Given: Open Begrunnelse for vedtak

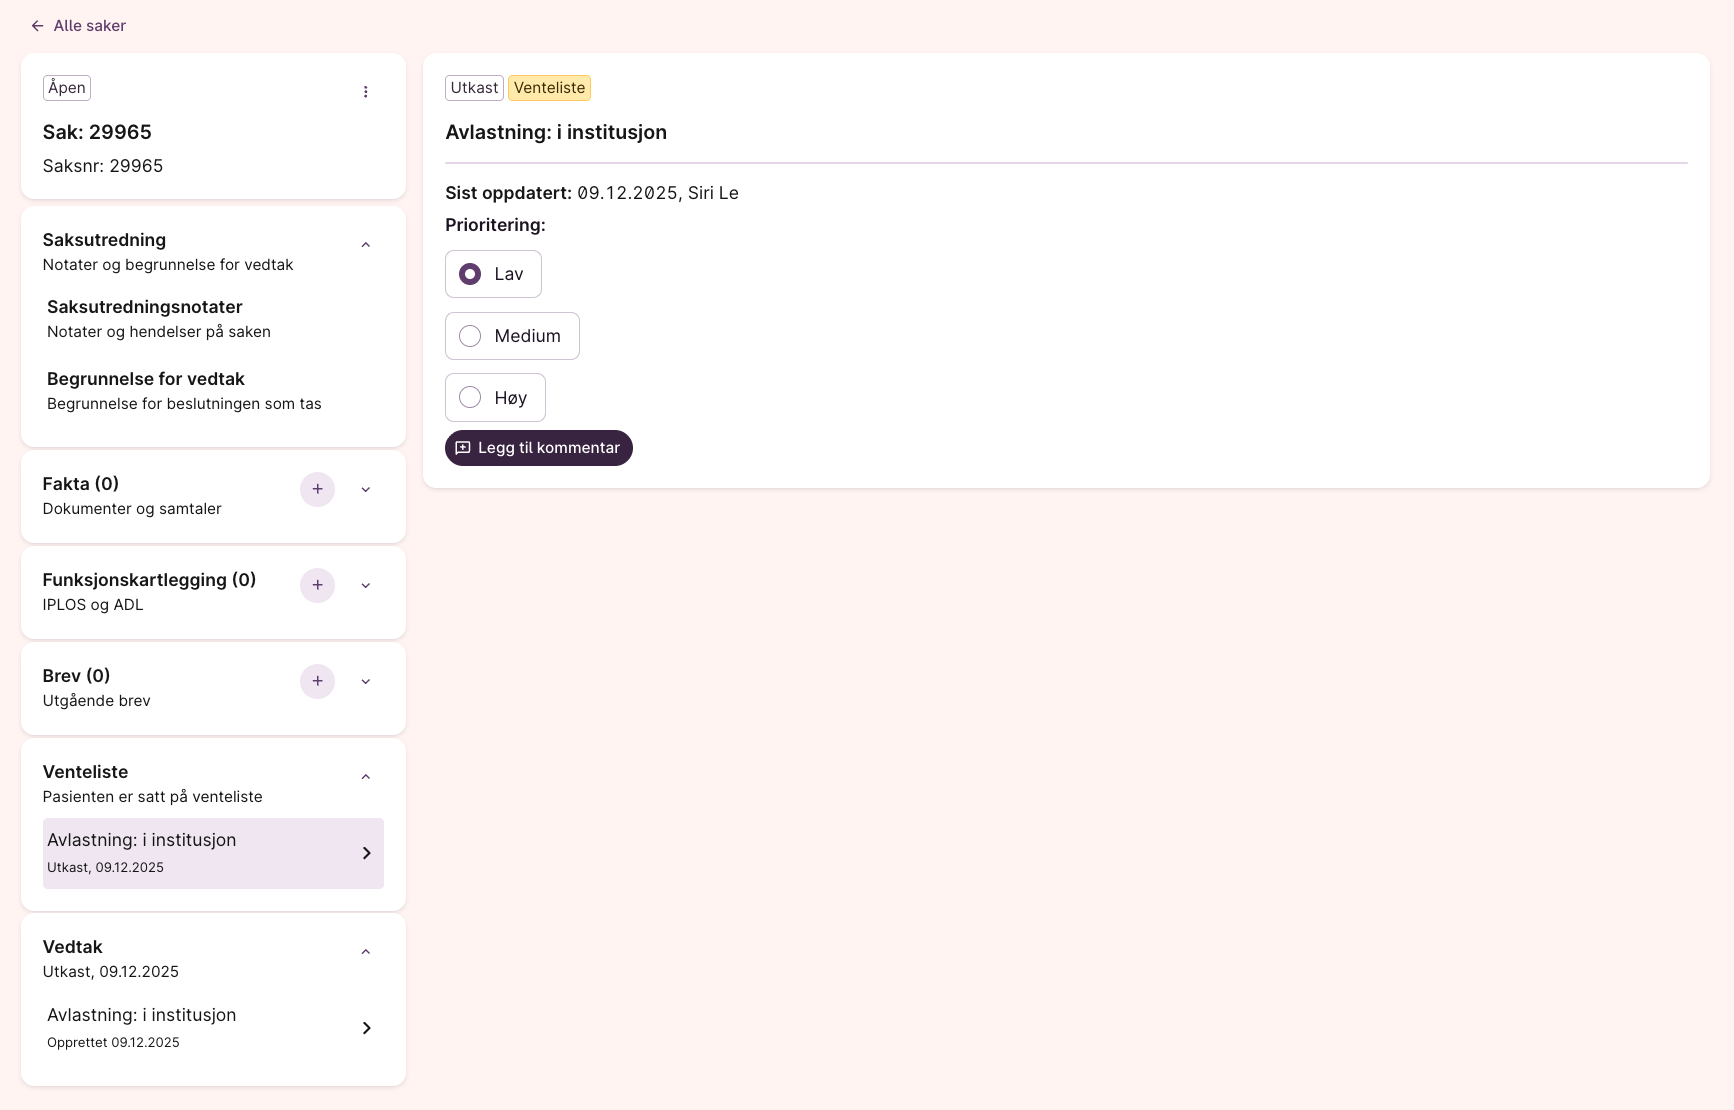Looking at the screenshot, I should click(x=146, y=380).
